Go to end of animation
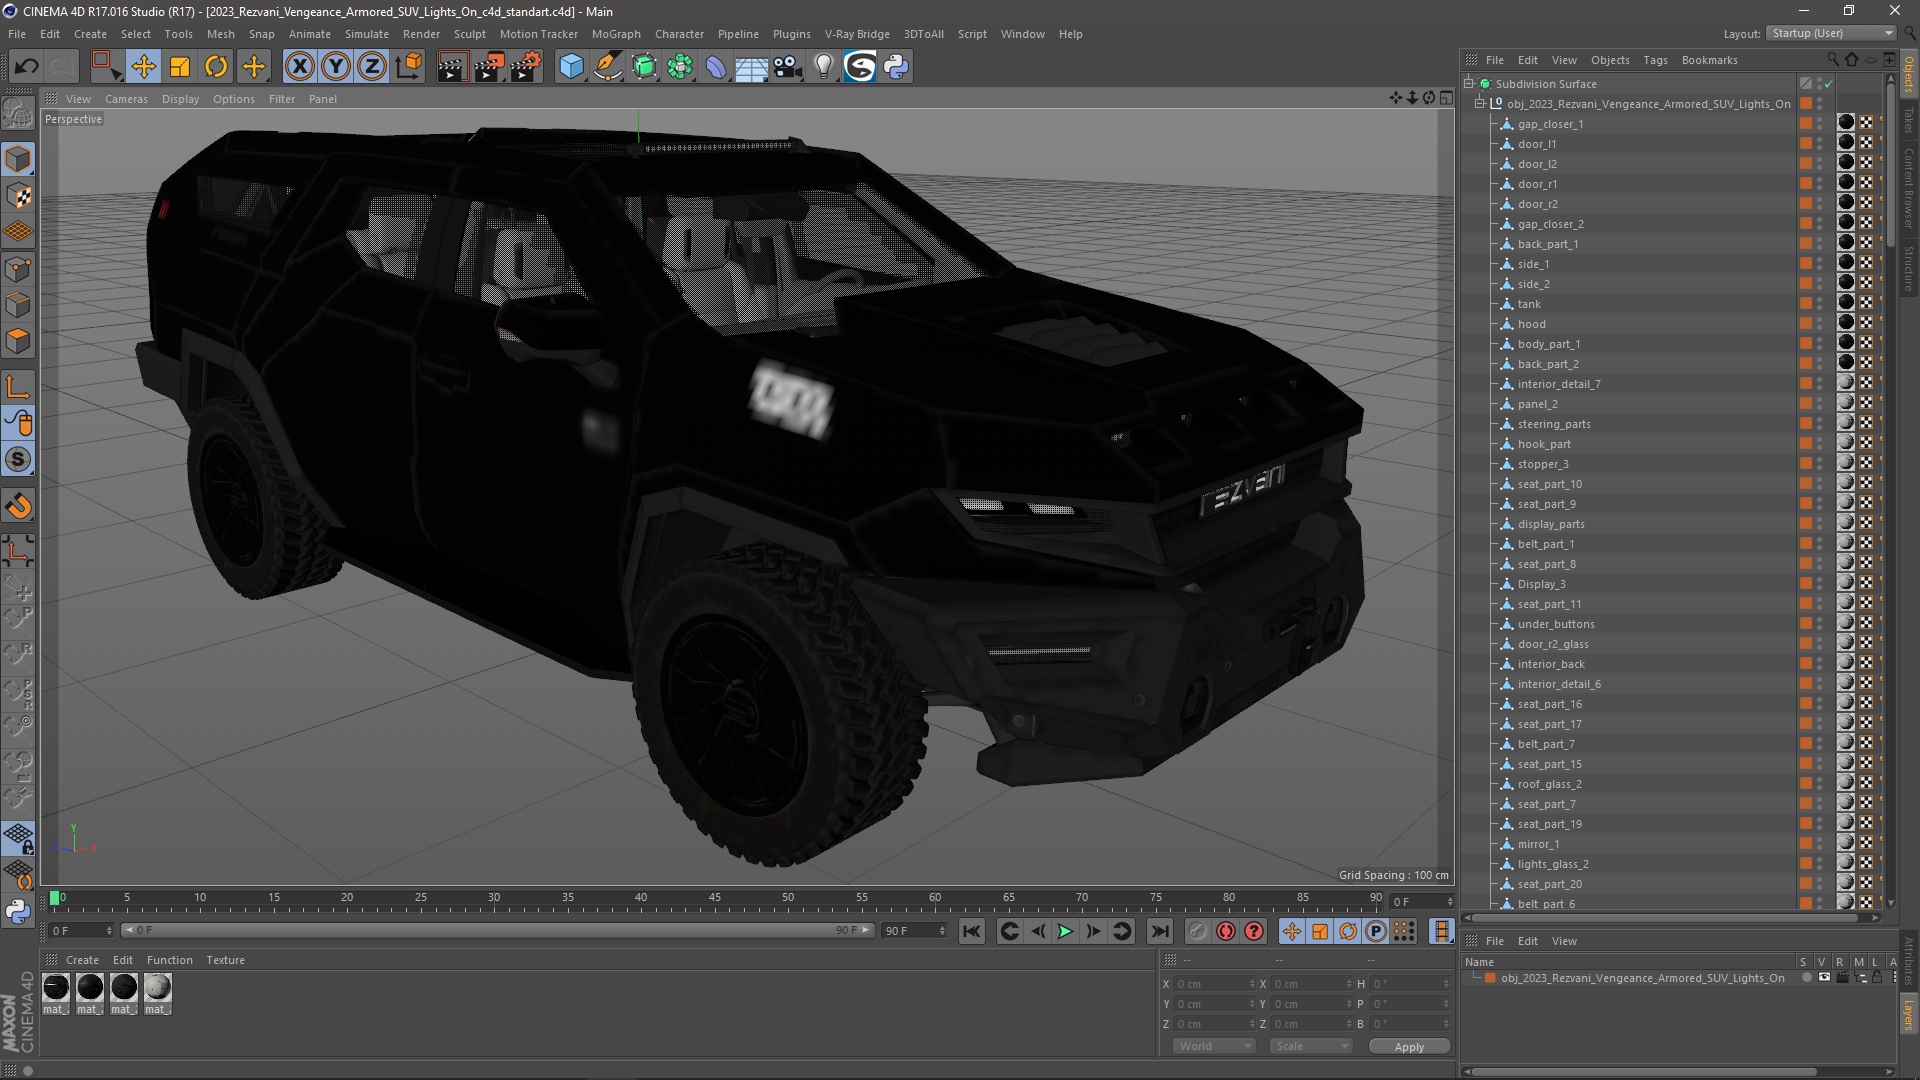 1159,932
